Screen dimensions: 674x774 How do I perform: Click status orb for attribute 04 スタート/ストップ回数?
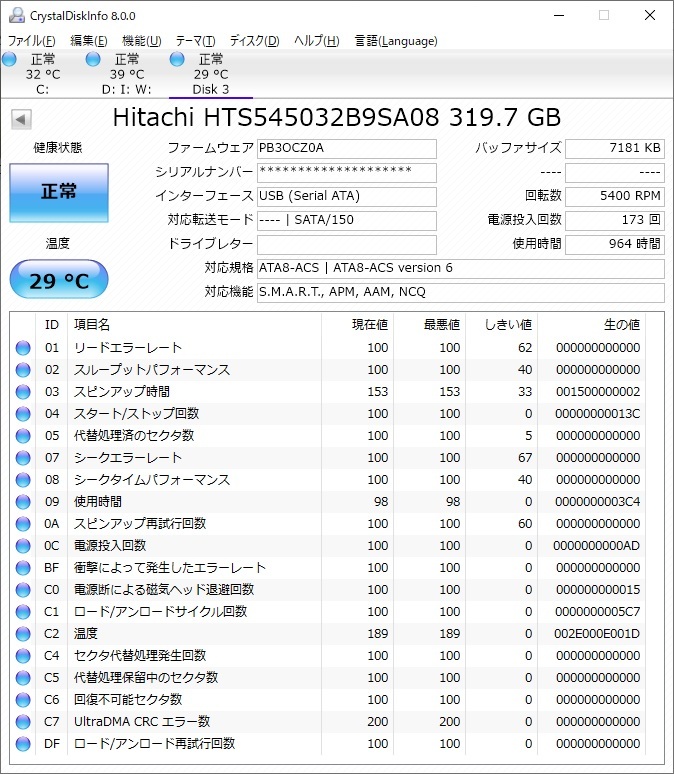pyautogui.click(x=23, y=414)
